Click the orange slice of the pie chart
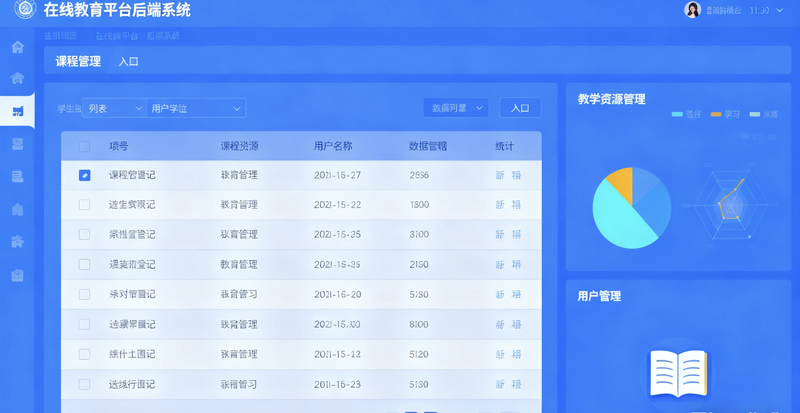Image resolution: width=800 pixels, height=413 pixels. coord(619,183)
